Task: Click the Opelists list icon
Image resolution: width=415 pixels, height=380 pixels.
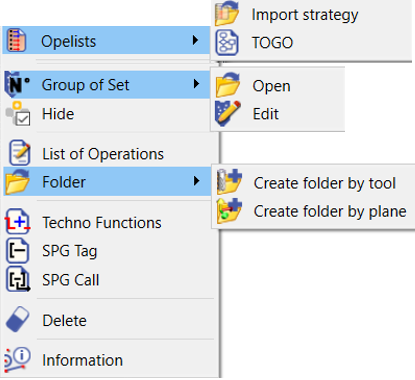Action: pyautogui.click(x=17, y=40)
